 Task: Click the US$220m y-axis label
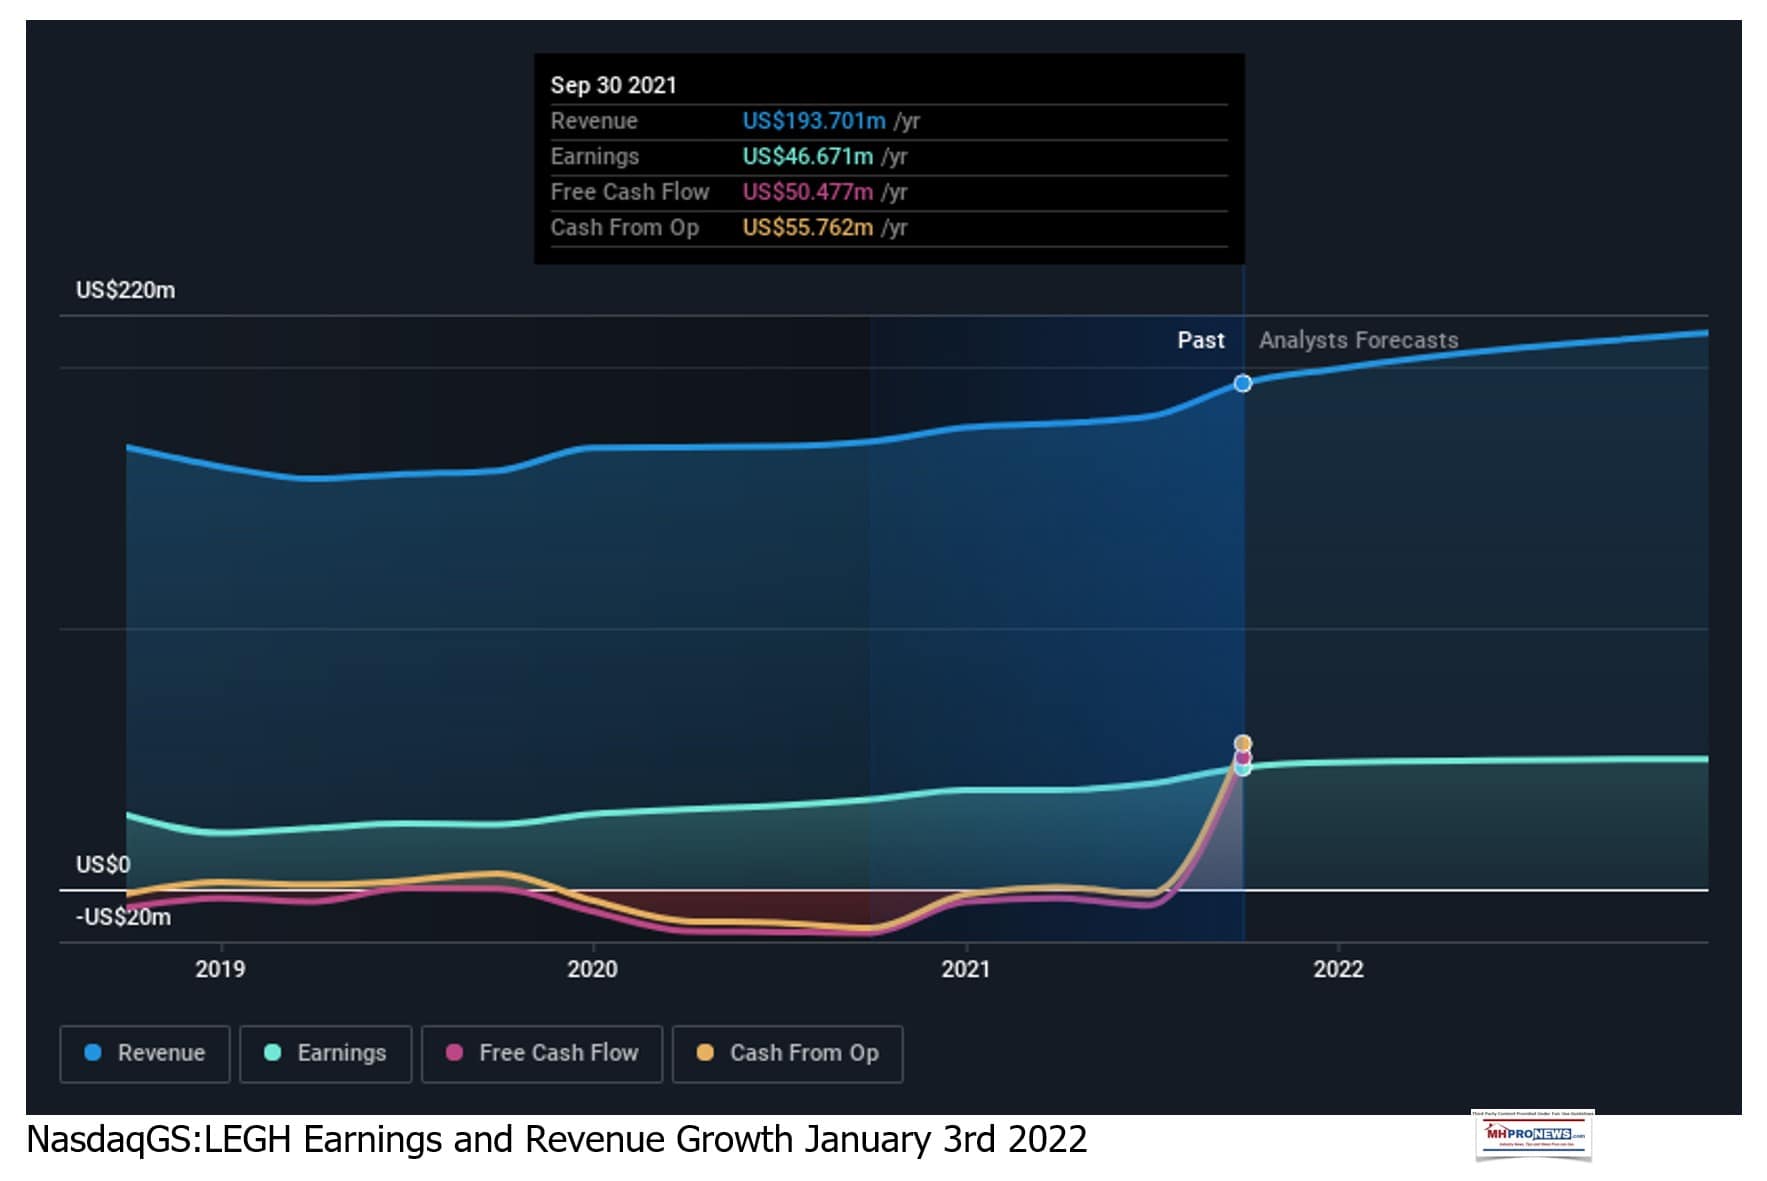tap(125, 290)
